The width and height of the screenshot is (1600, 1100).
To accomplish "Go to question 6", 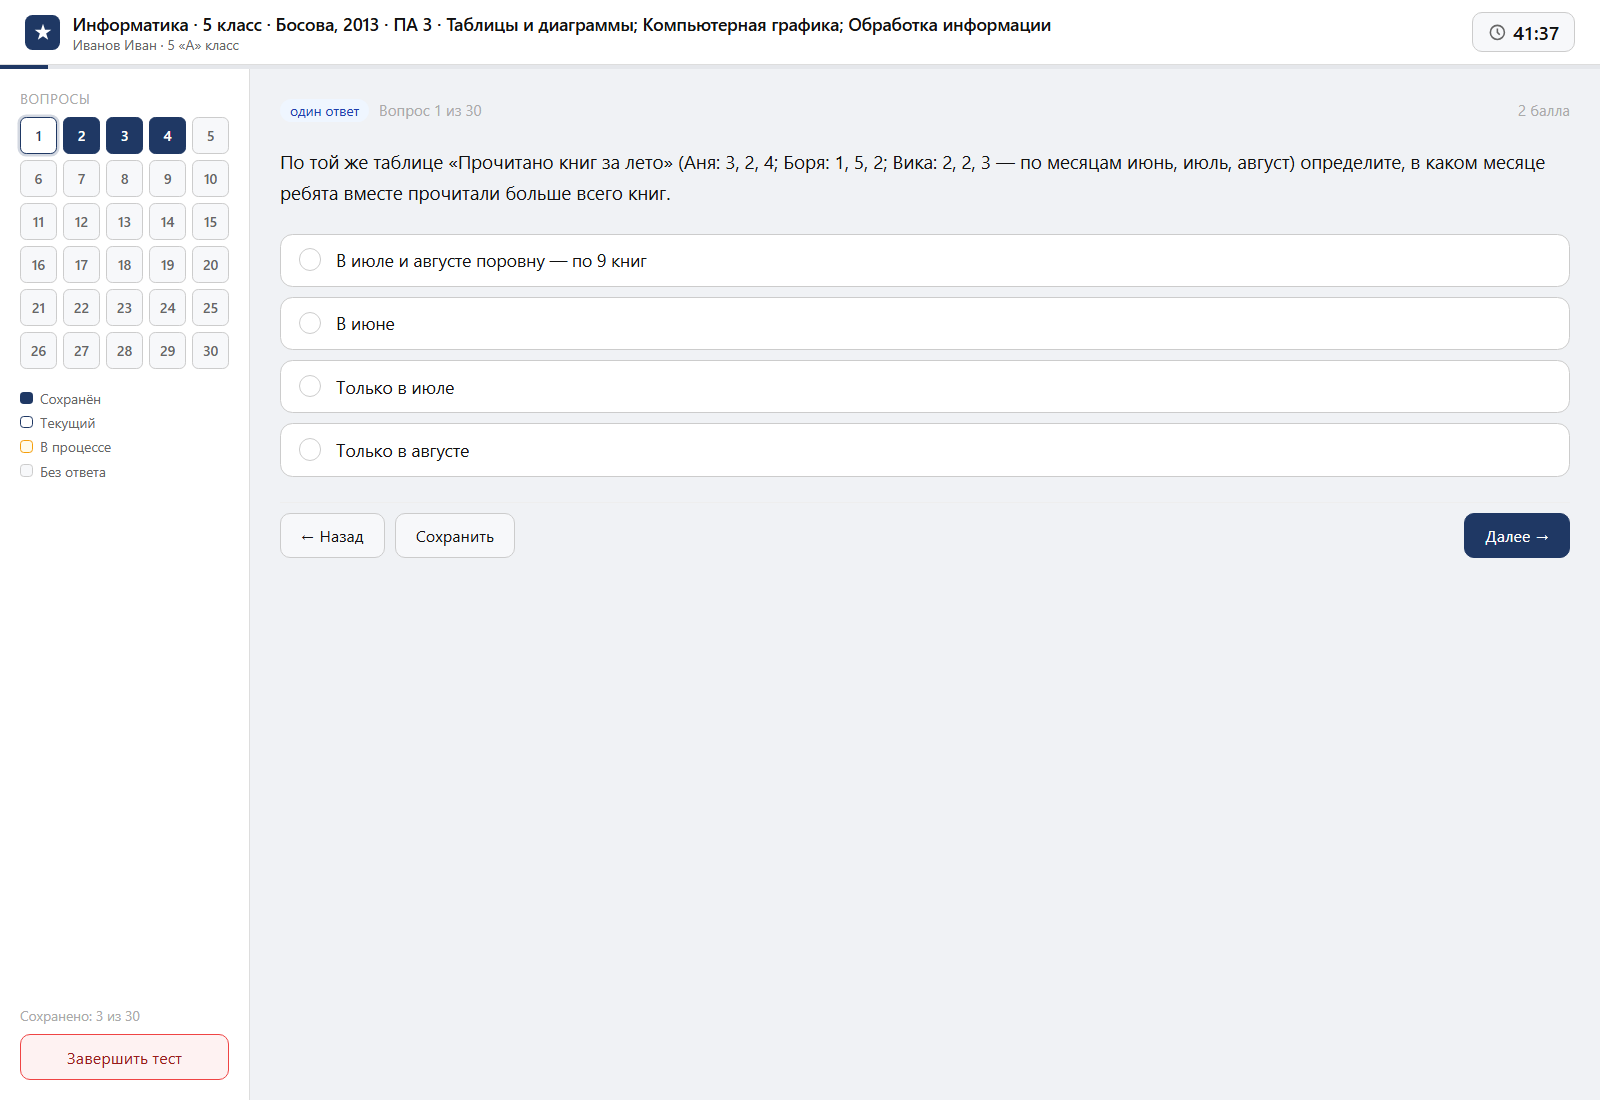I will 38,179.
